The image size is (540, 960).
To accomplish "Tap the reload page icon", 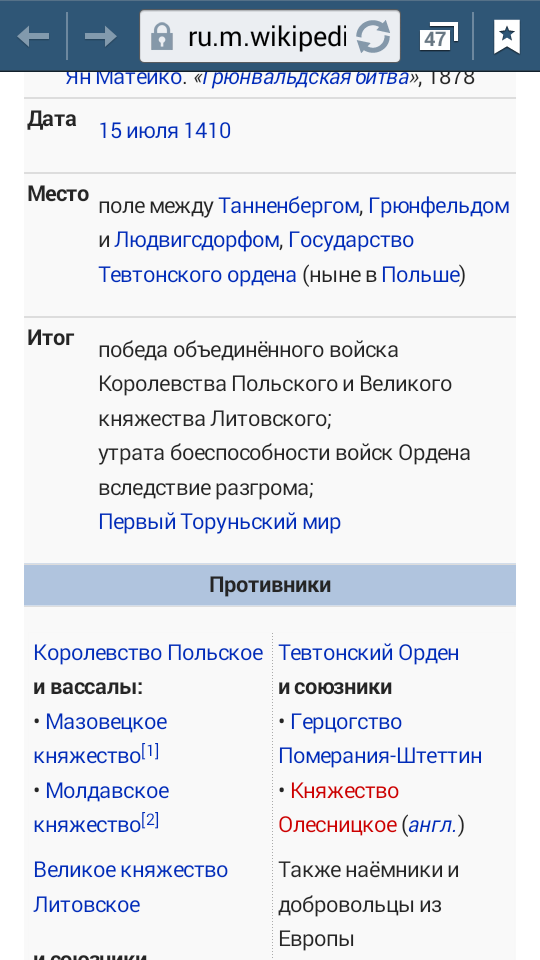I will 373,37.
